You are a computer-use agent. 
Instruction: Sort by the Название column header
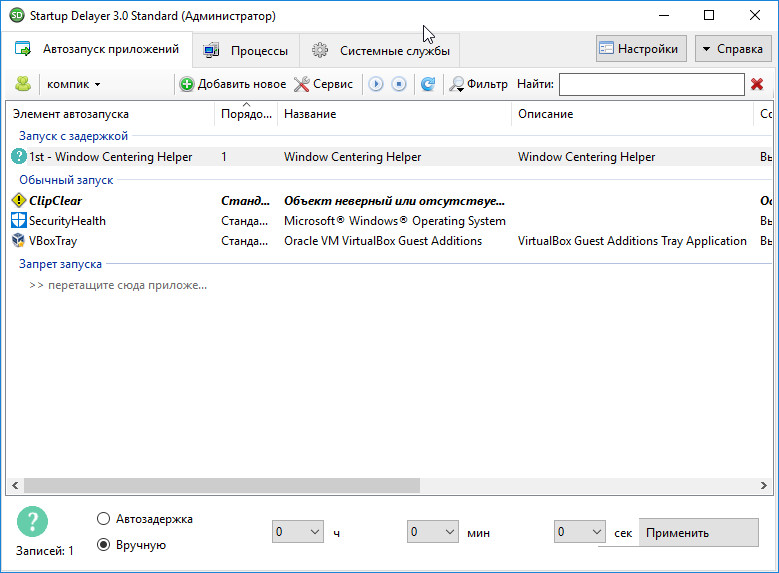(394, 114)
